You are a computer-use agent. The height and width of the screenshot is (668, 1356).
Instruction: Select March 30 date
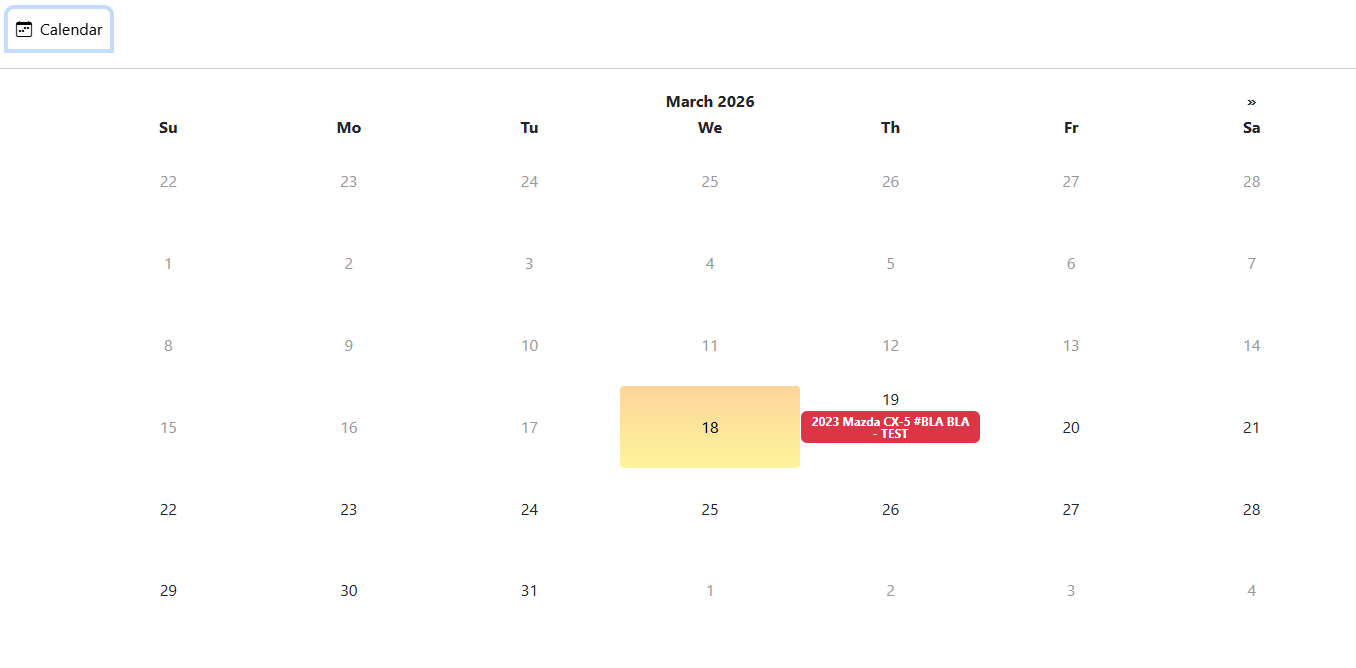(348, 591)
